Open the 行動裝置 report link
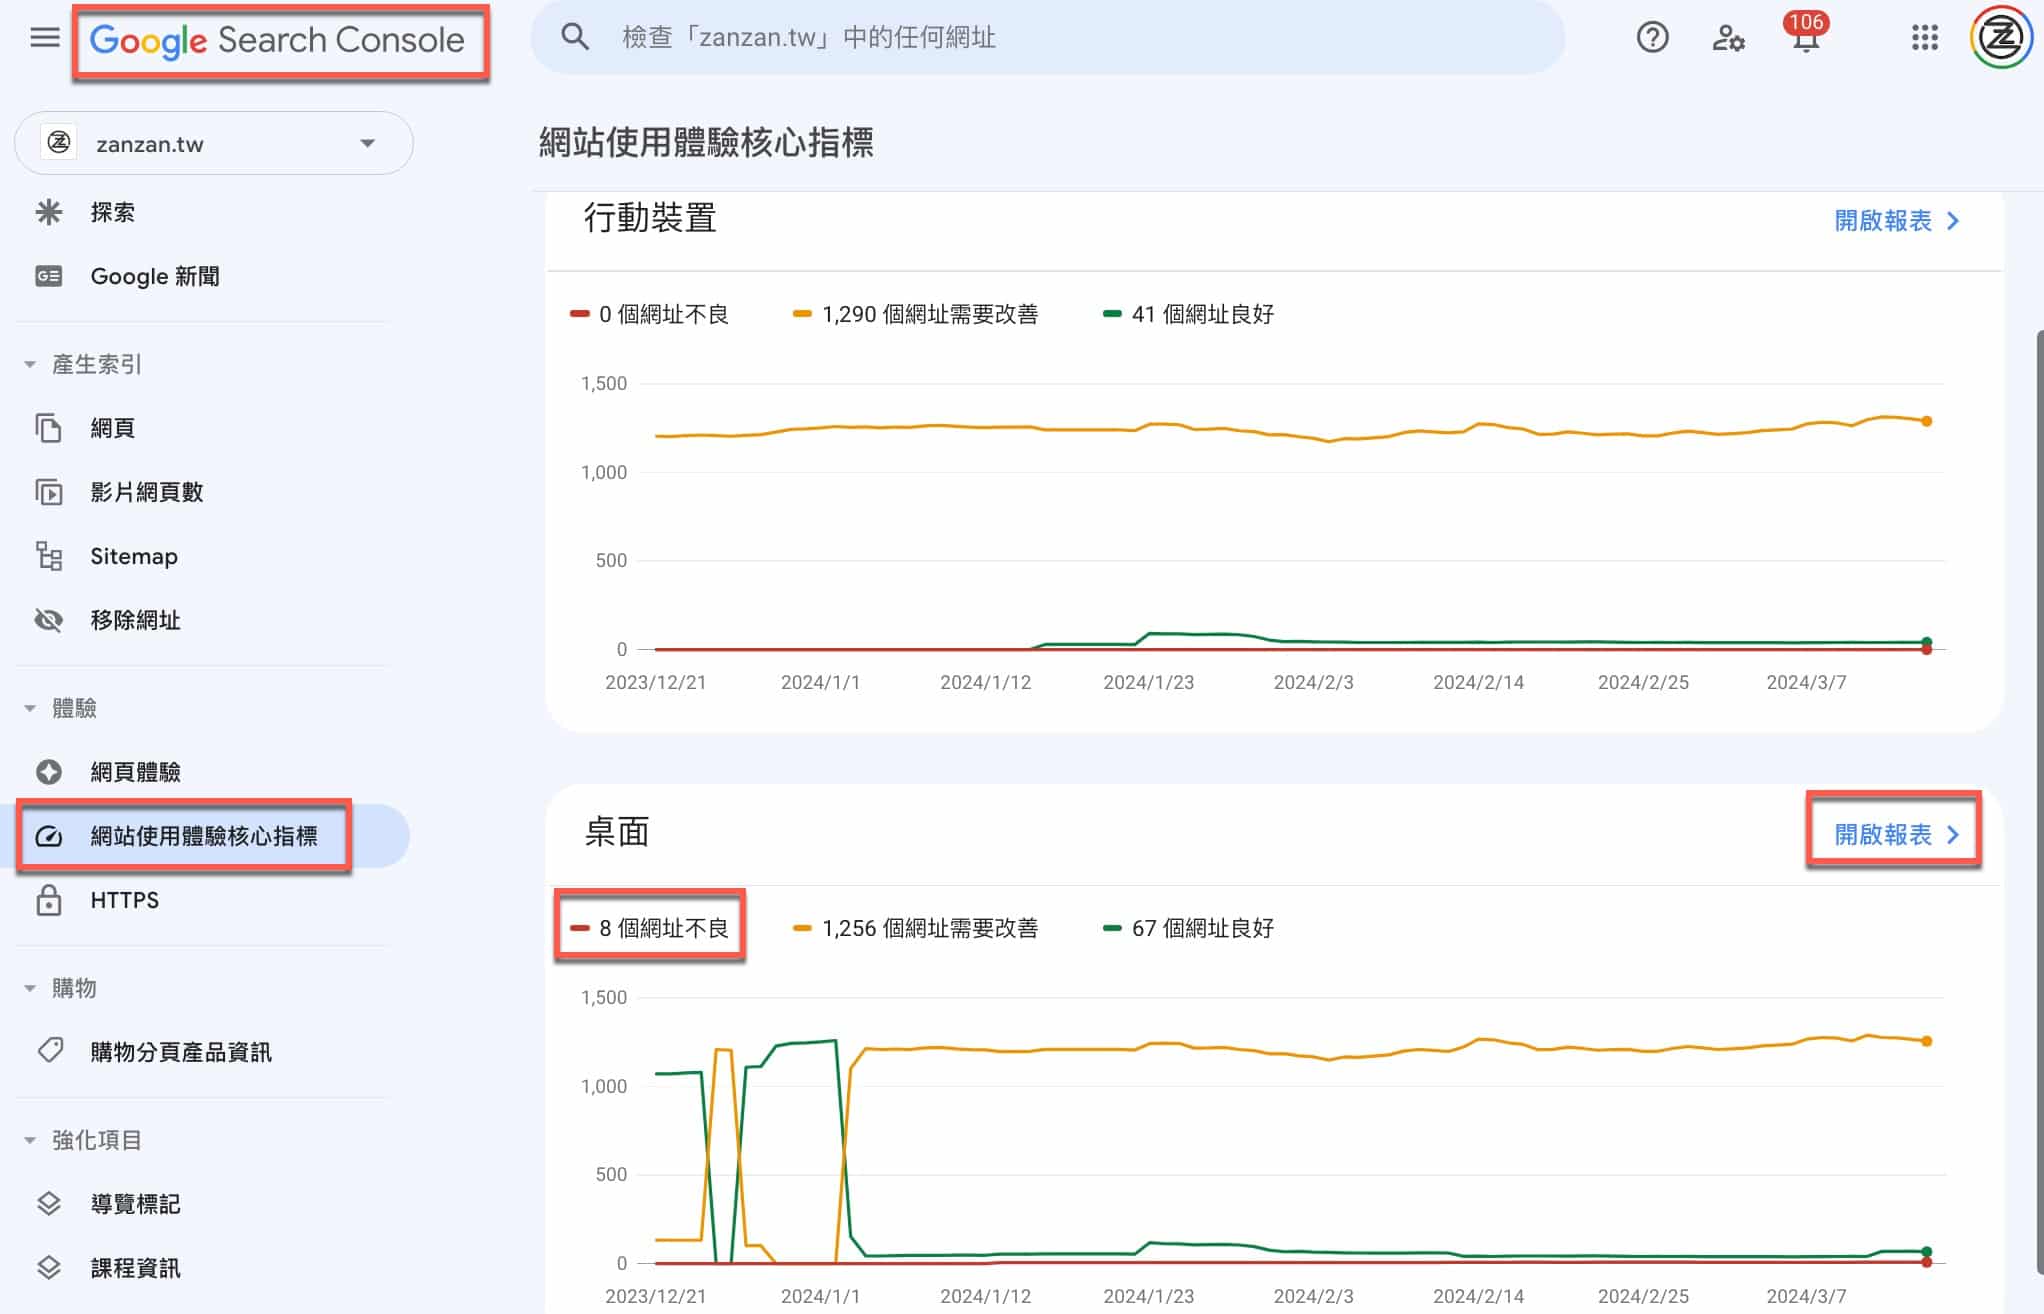Image resolution: width=2044 pixels, height=1314 pixels. (1897, 220)
